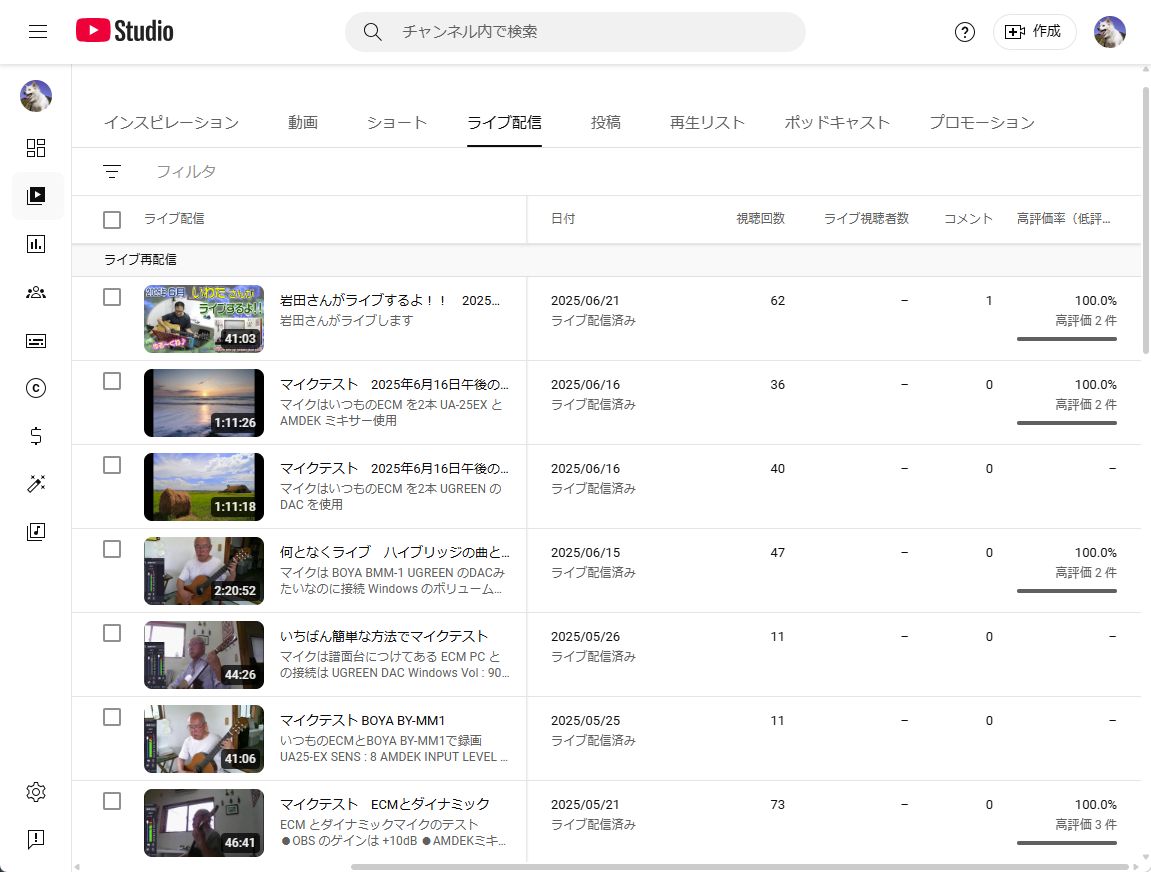Open the Copyright icon in sidebar

[x=36, y=388]
